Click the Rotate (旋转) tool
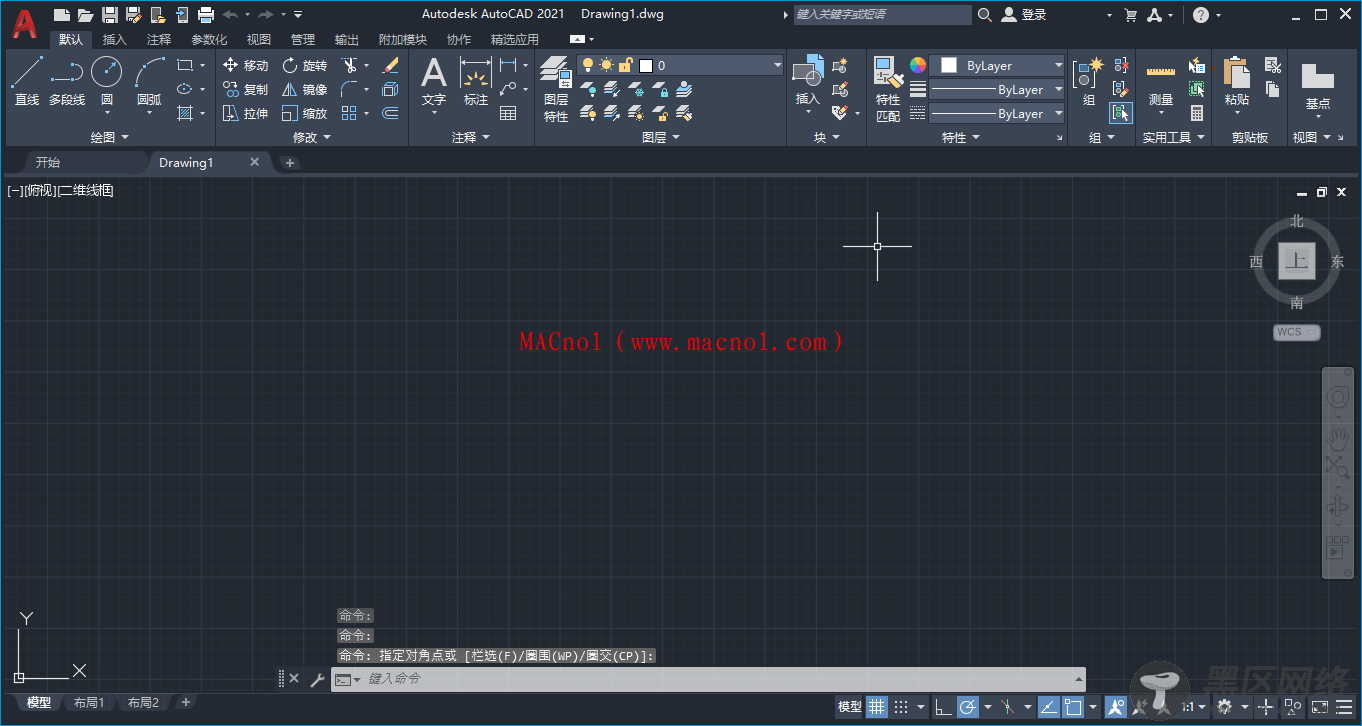The width and height of the screenshot is (1362, 726). click(x=305, y=65)
